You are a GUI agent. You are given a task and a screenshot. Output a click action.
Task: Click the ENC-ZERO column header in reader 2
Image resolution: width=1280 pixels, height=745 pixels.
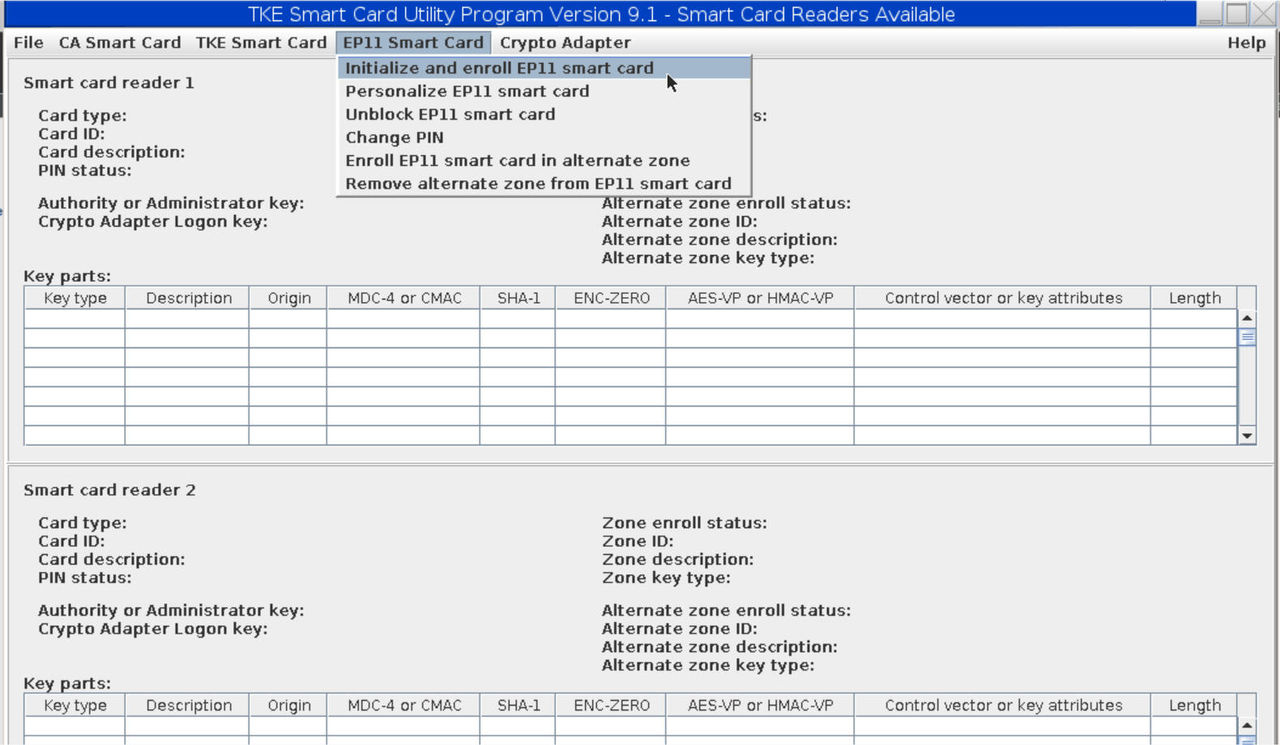611,705
